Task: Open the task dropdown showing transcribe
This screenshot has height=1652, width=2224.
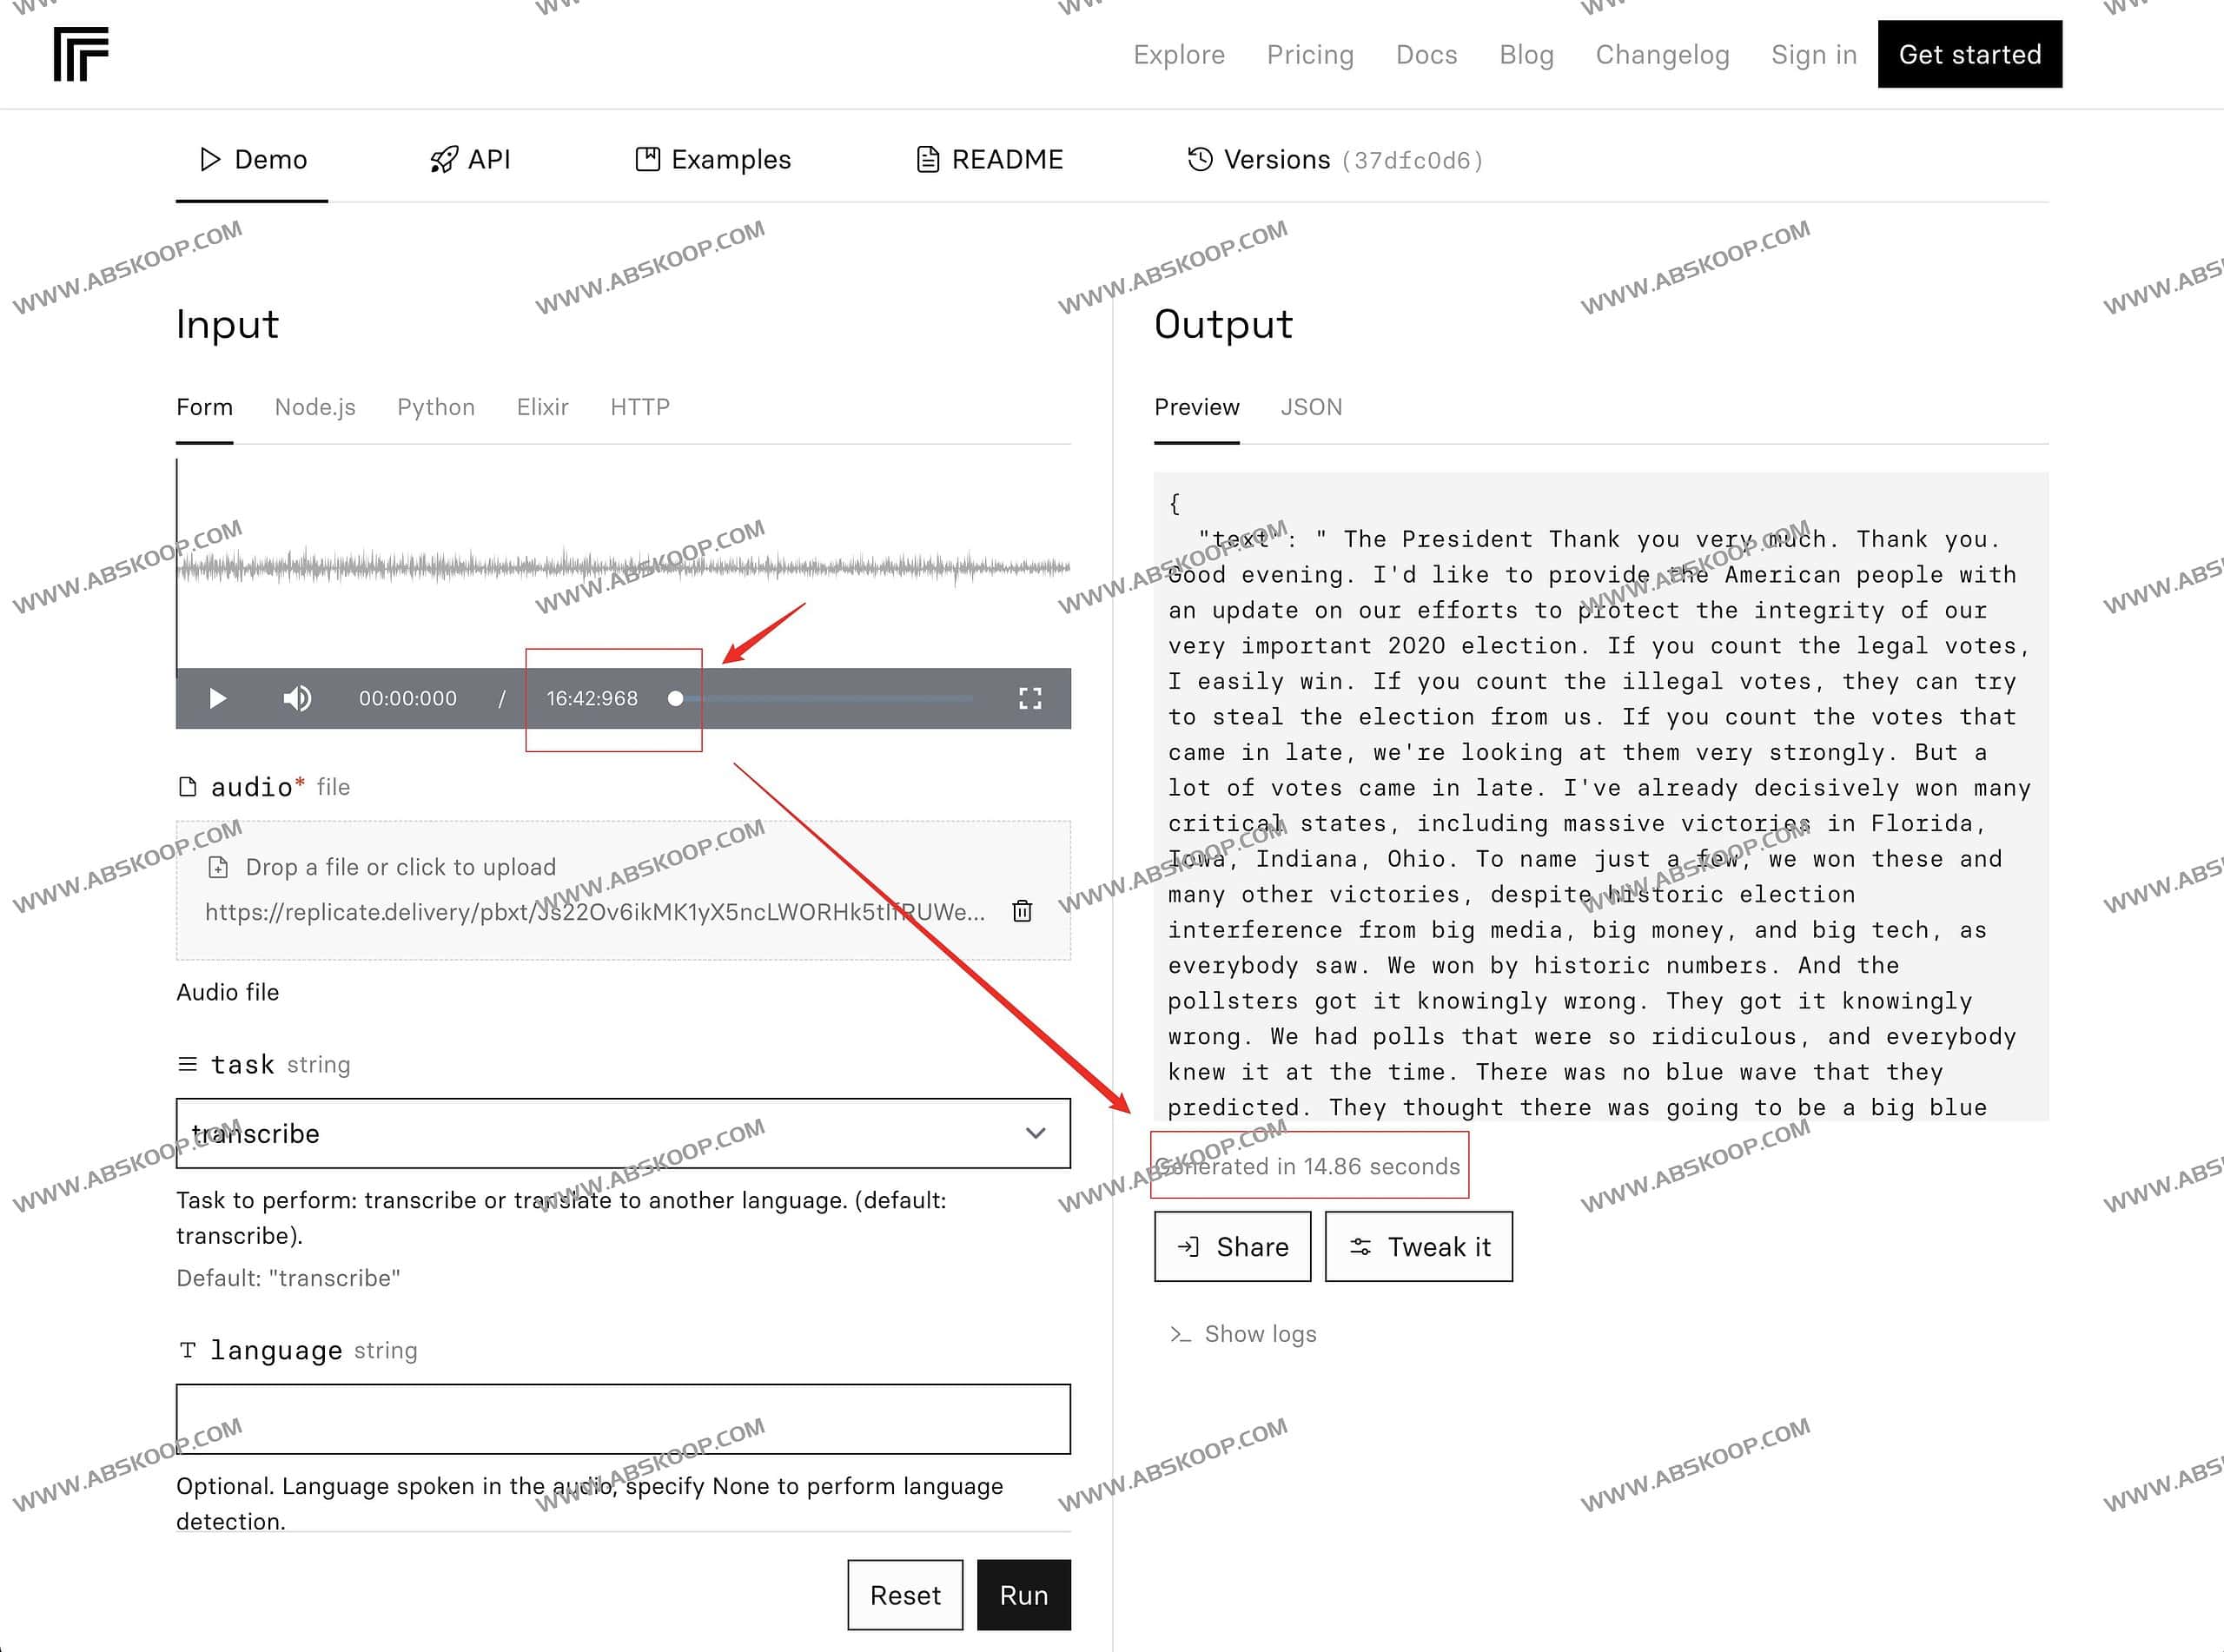Action: point(623,1133)
